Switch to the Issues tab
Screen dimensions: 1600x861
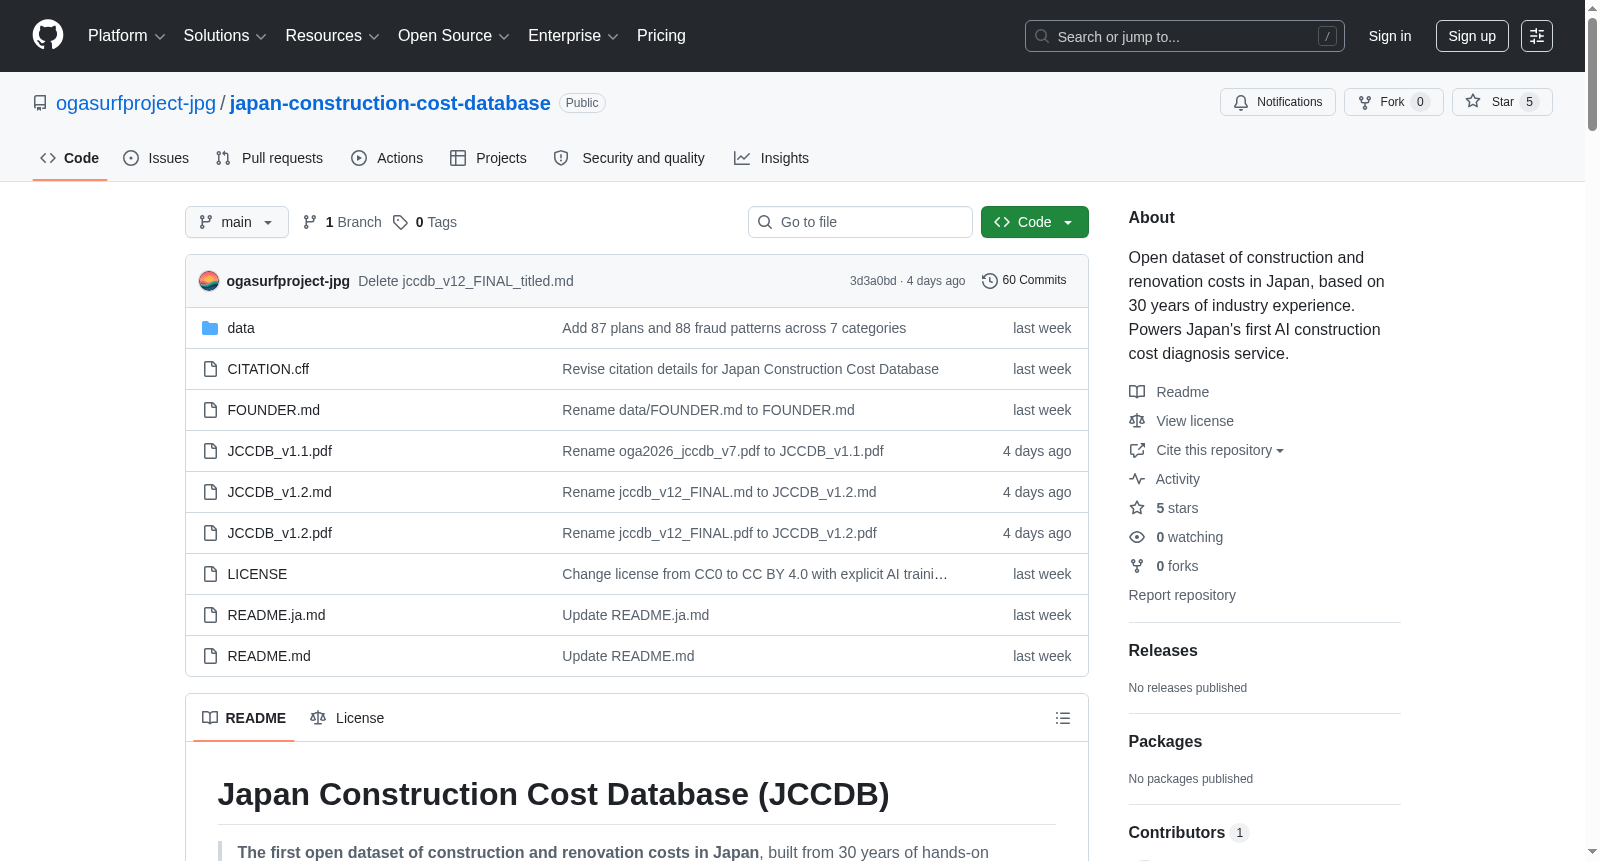pos(156,158)
